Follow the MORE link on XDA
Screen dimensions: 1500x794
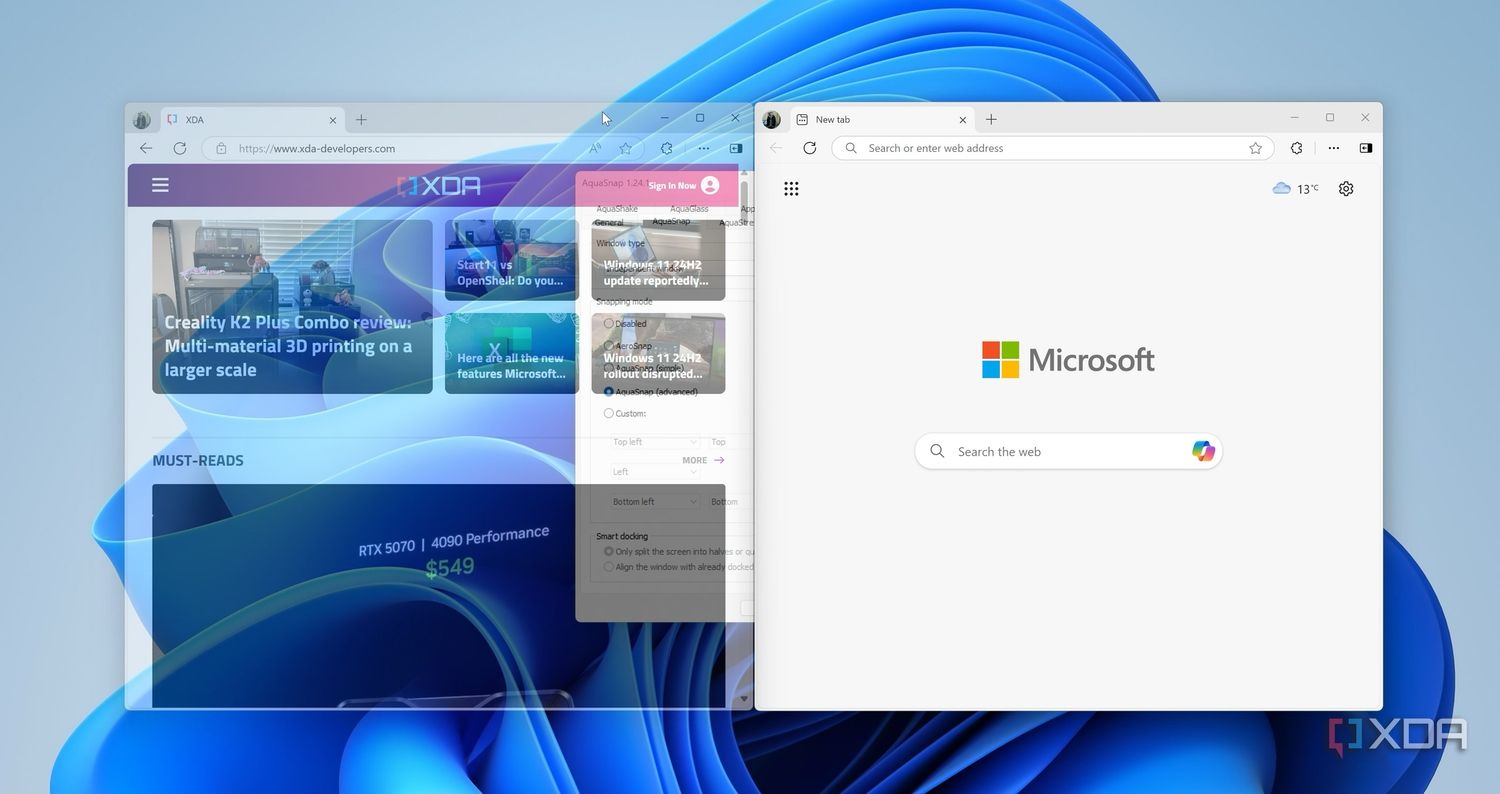click(703, 460)
